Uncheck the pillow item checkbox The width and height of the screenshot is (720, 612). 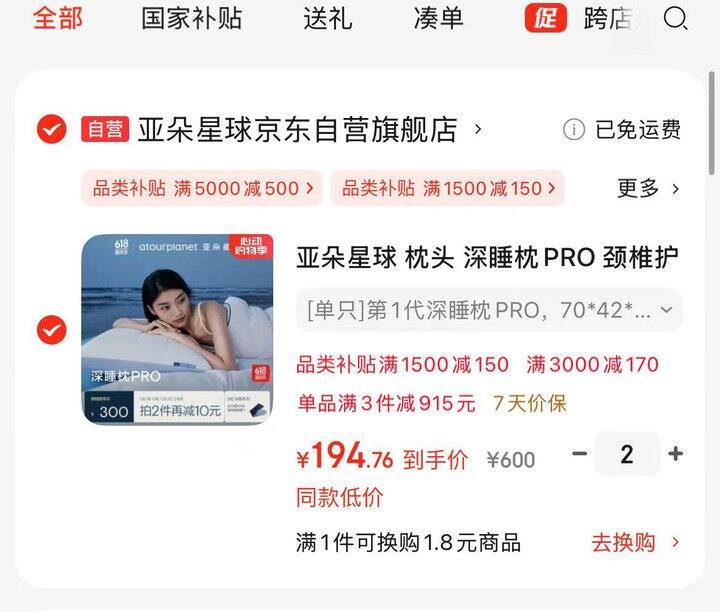[x=51, y=330]
